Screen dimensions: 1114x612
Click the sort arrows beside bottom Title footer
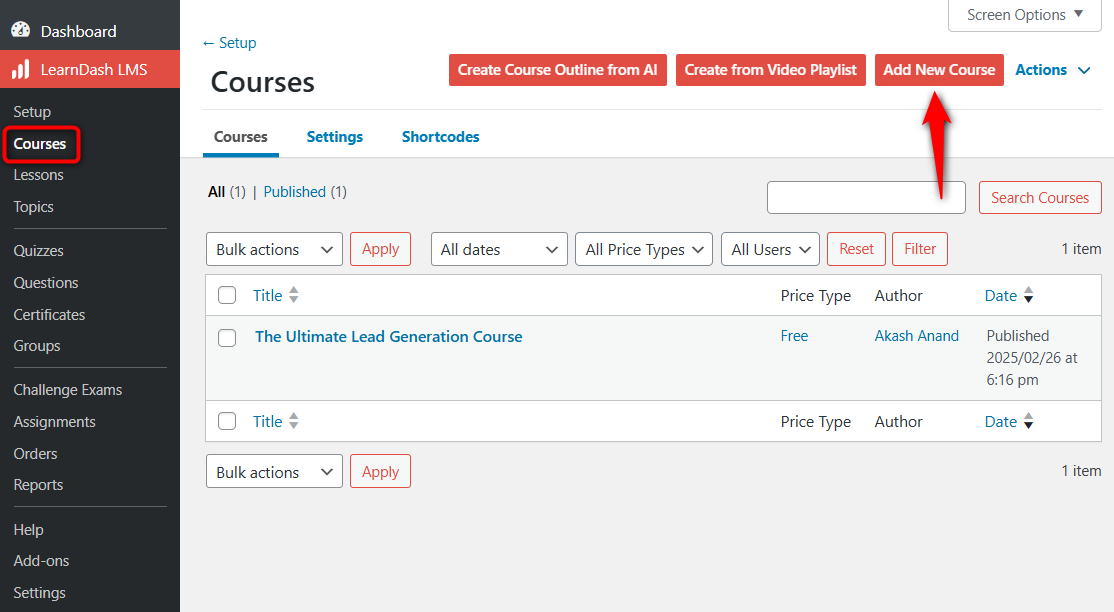293,422
